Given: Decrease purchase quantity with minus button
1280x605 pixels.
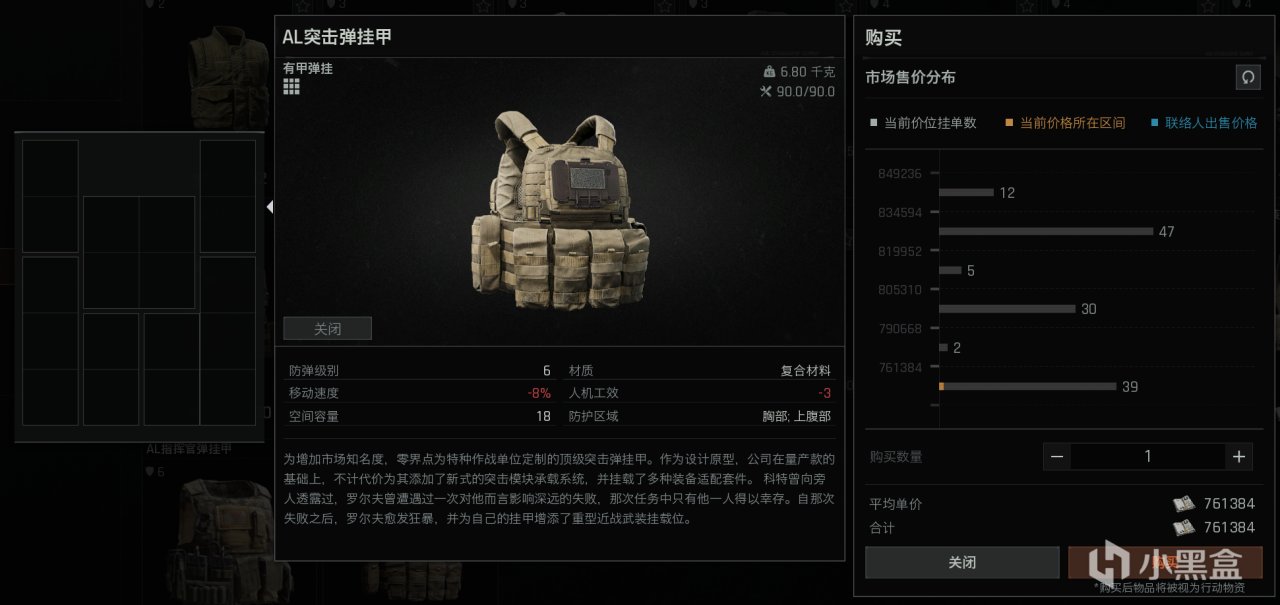Looking at the screenshot, I should (1057, 456).
